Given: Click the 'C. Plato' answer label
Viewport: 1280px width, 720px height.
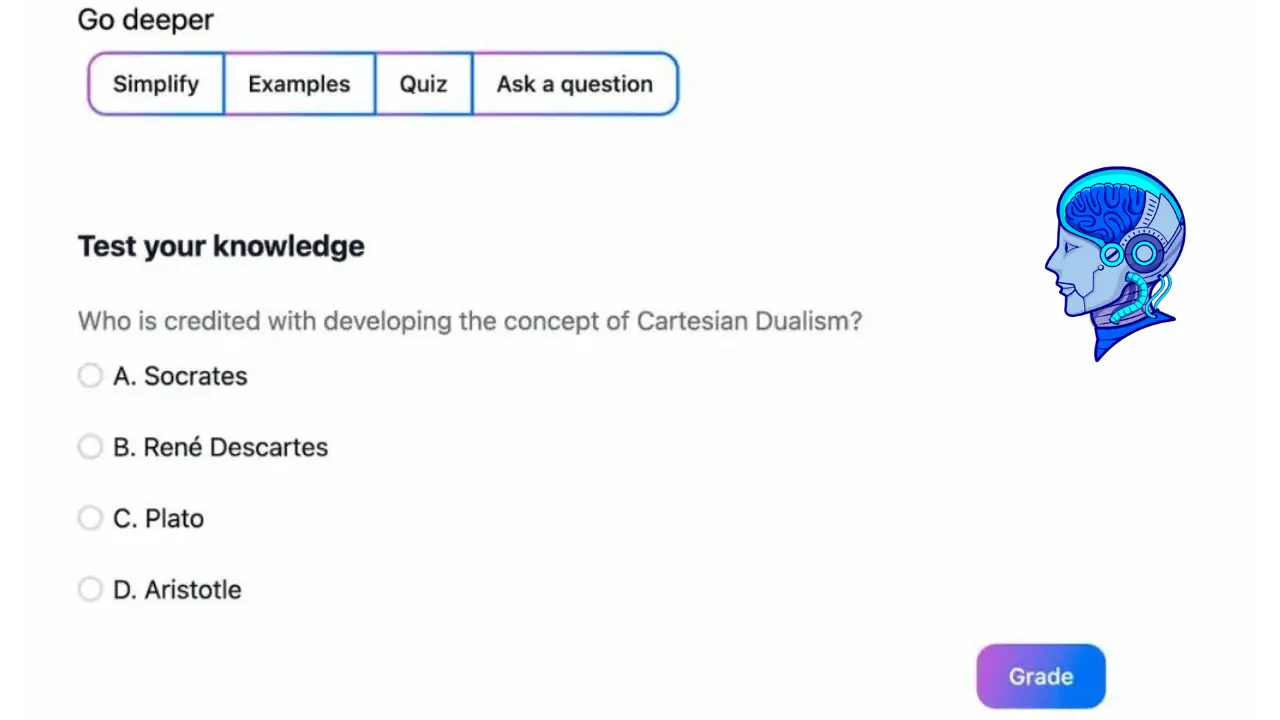Looking at the screenshot, I should [x=158, y=518].
